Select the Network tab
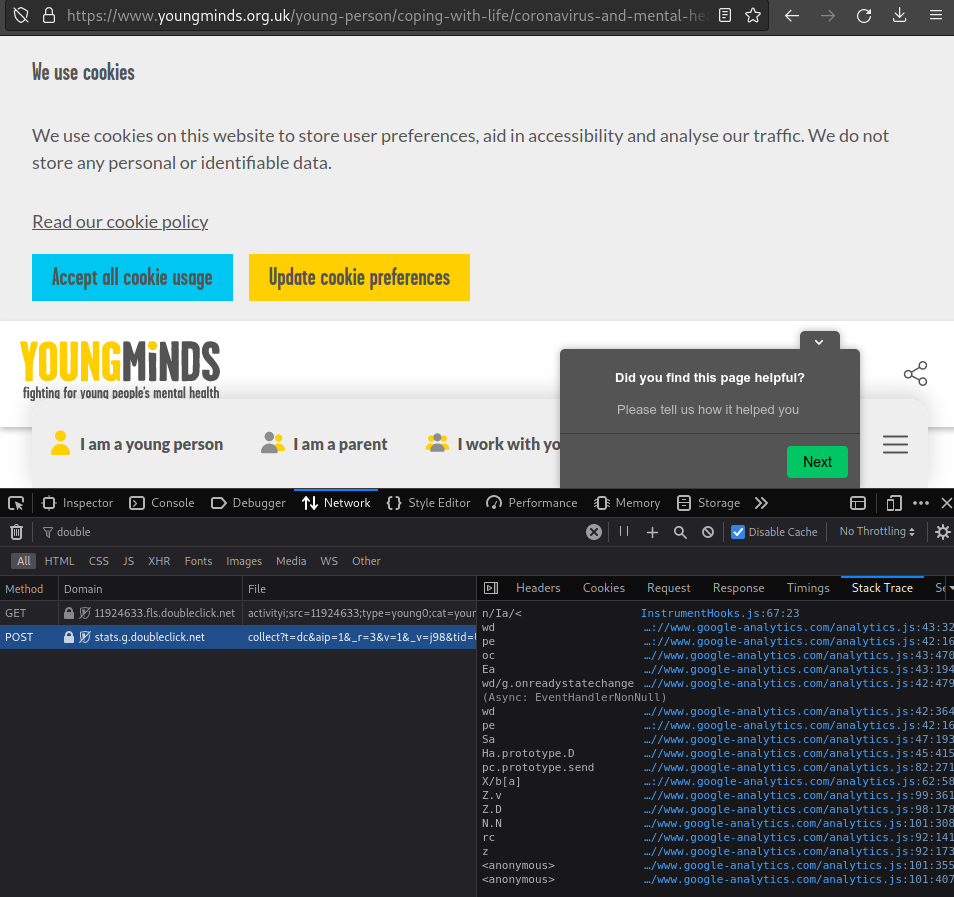Screen dimensions: 954x897 click(336, 503)
